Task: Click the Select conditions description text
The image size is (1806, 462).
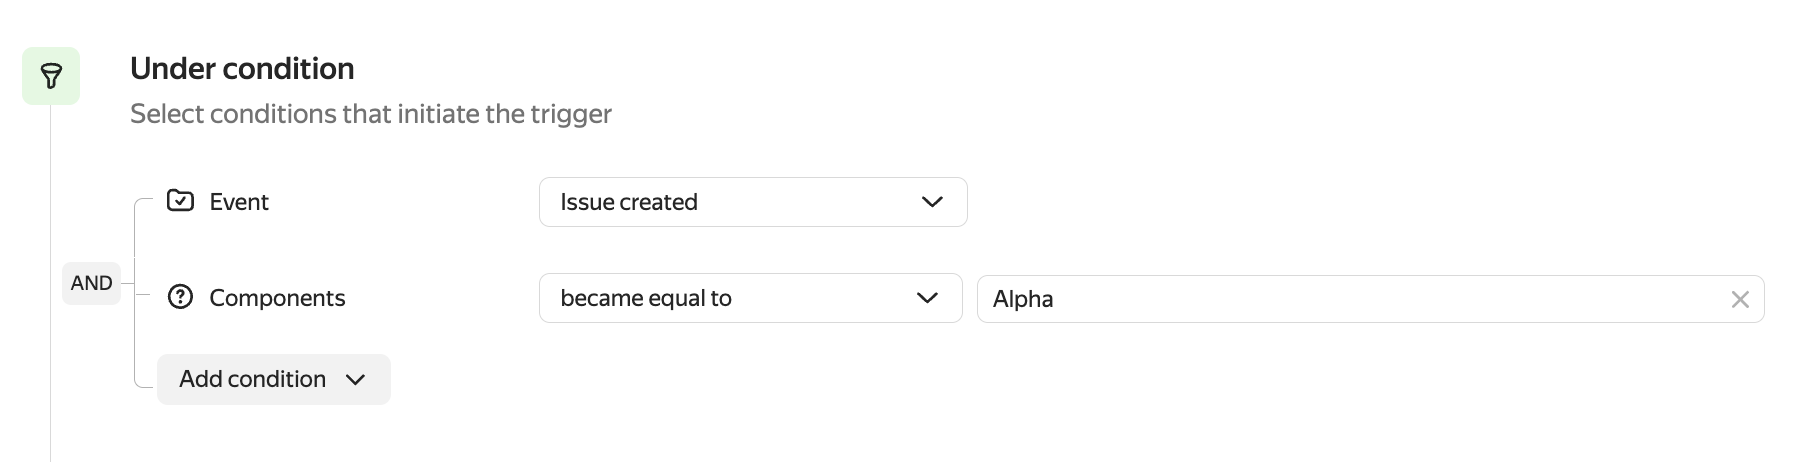Action: pos(370,114)
